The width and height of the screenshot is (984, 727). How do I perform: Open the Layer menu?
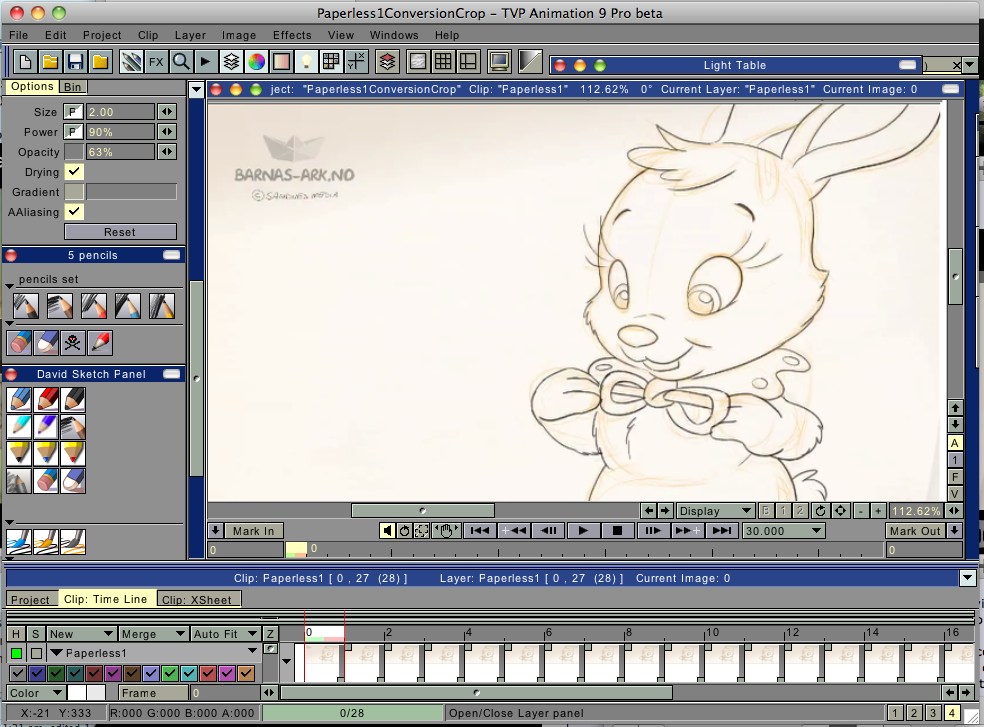click(190, 35)
